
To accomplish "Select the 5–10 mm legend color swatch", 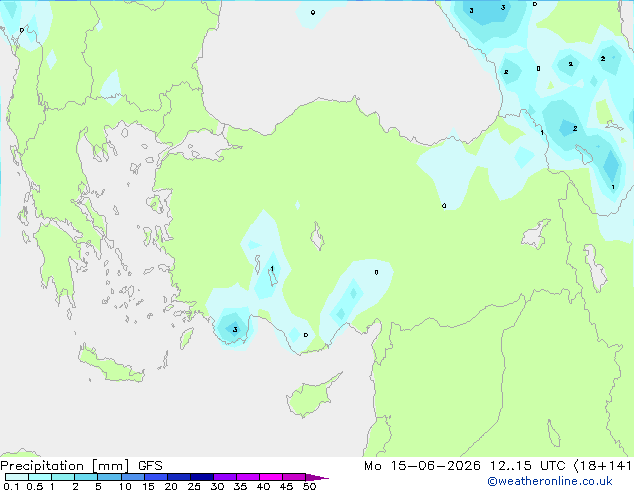I will 109,477.
